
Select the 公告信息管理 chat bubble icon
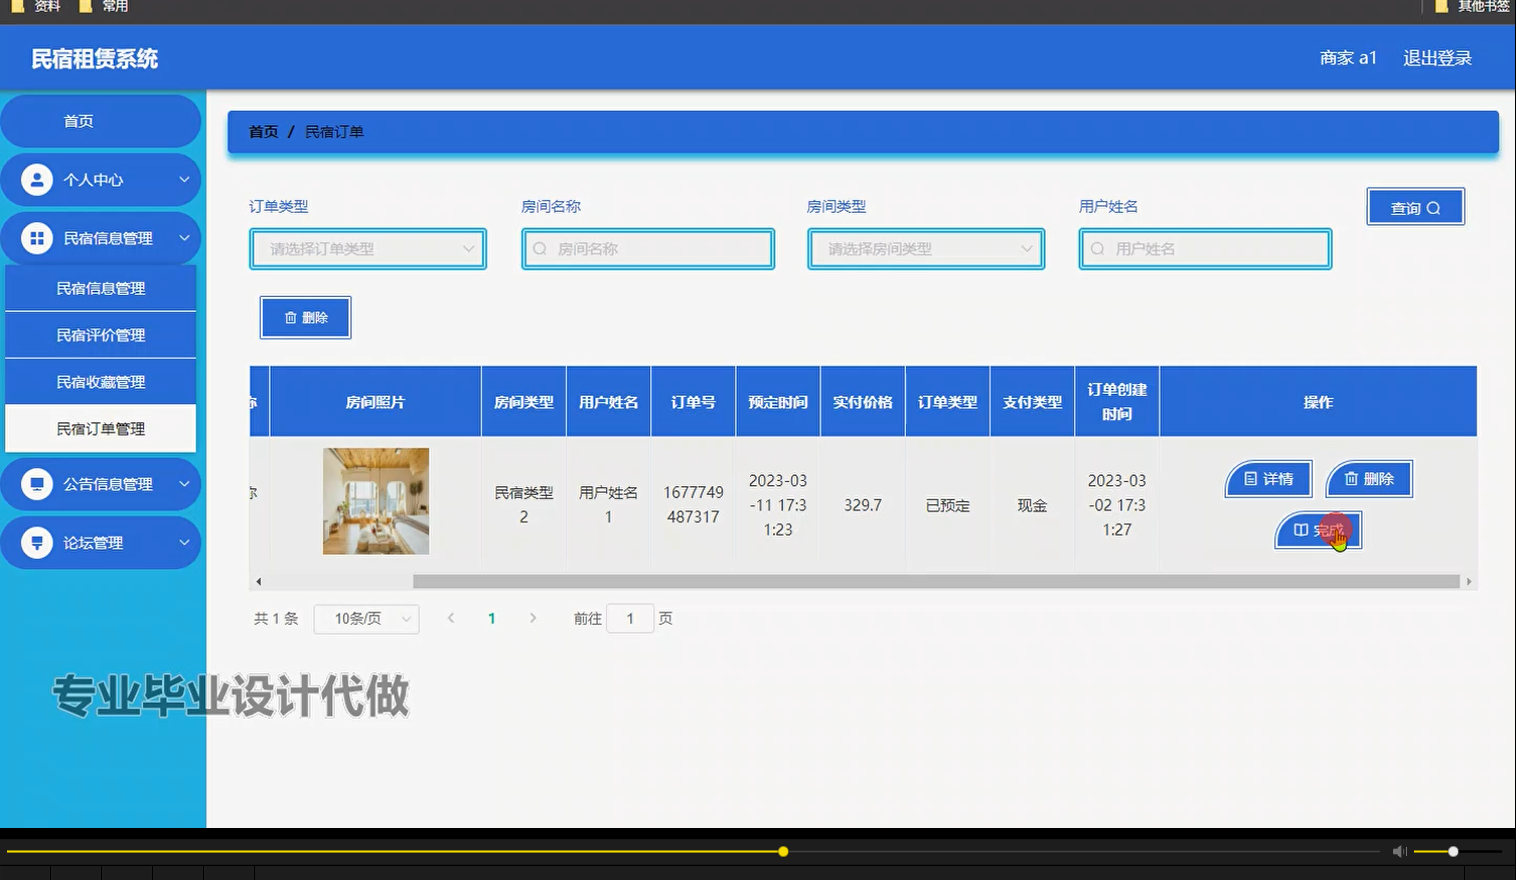[38, 483]
